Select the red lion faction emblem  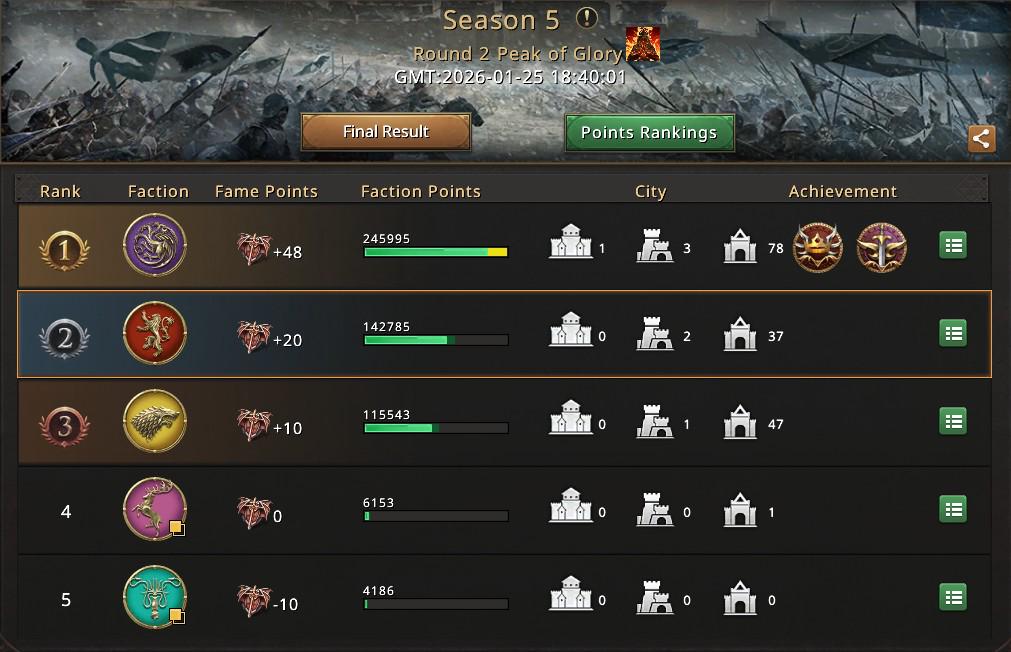point(155,333)
